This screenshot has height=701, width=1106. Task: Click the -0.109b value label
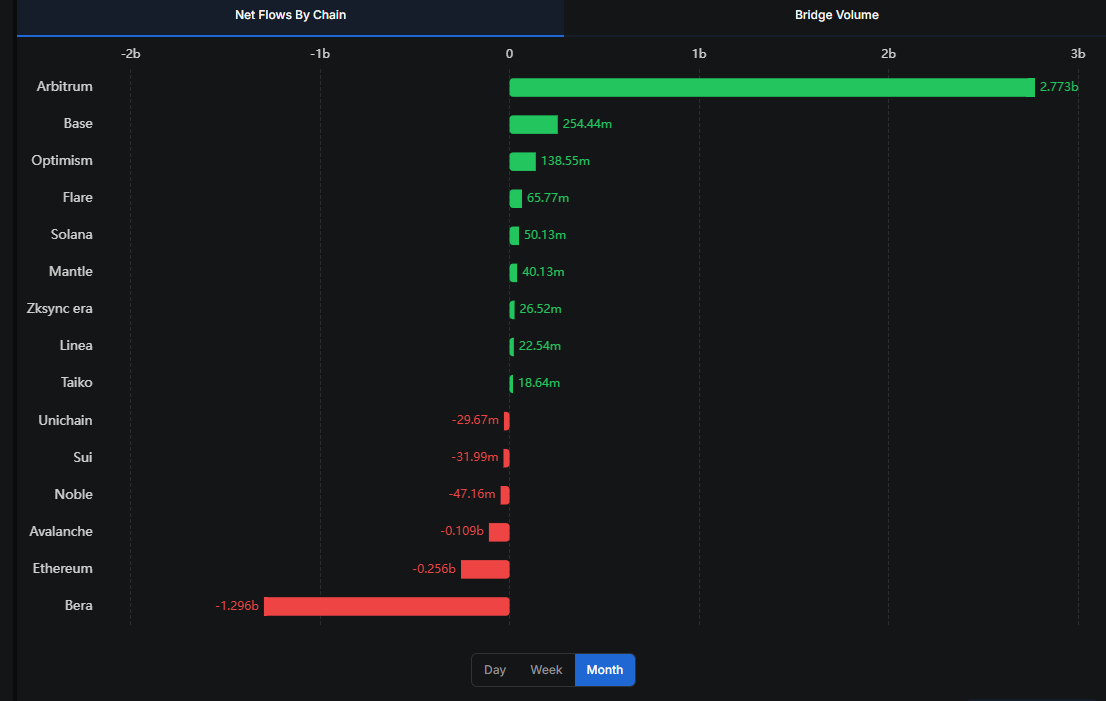click(x=462, y=531)
